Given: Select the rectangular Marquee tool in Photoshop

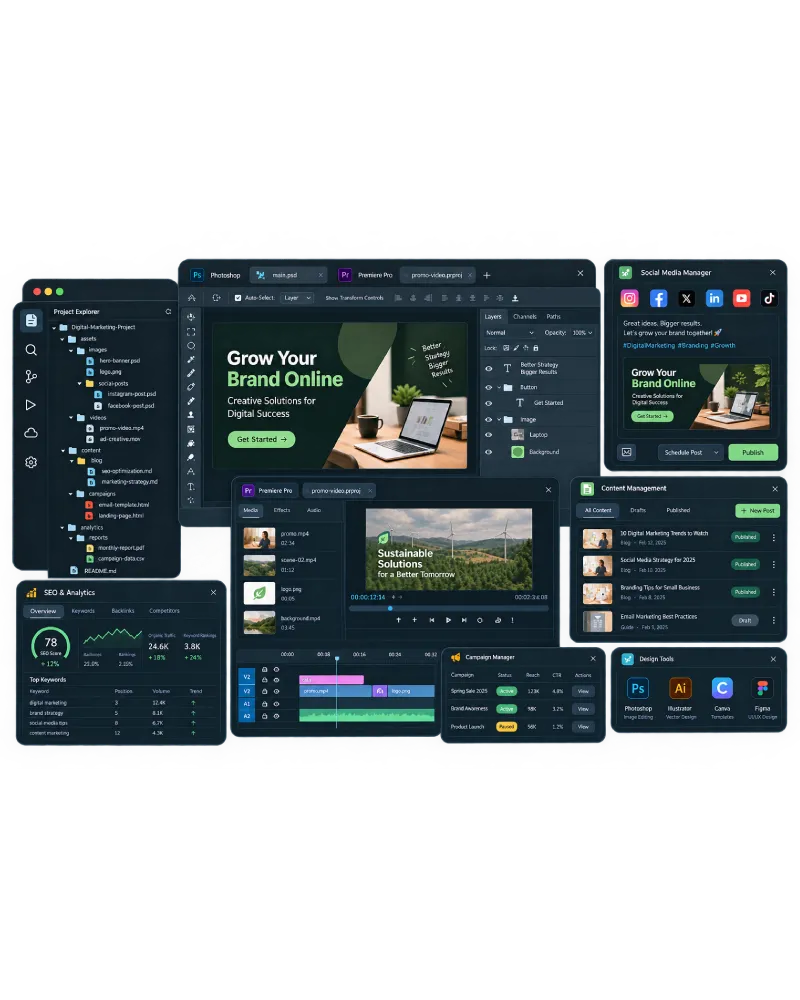Looking at the screenshot, I should pos(191,332).
